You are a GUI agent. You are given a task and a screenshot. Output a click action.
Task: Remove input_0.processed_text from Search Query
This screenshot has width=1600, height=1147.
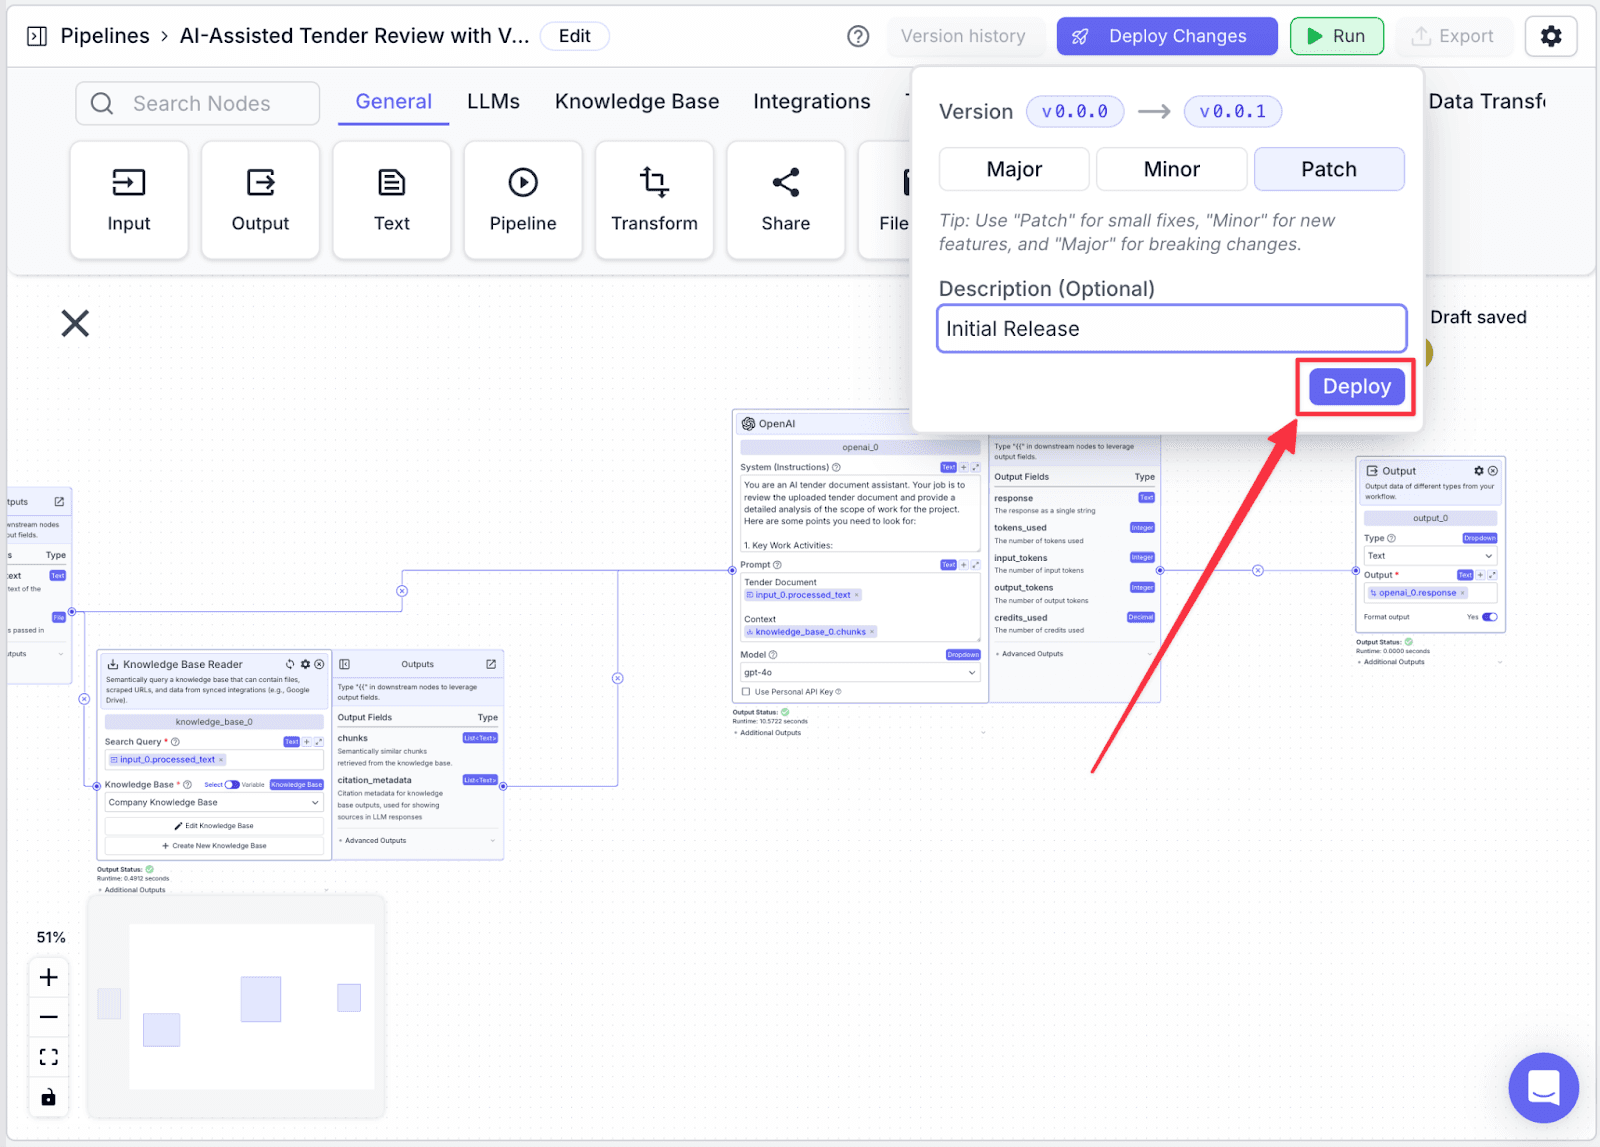point(221,760)
